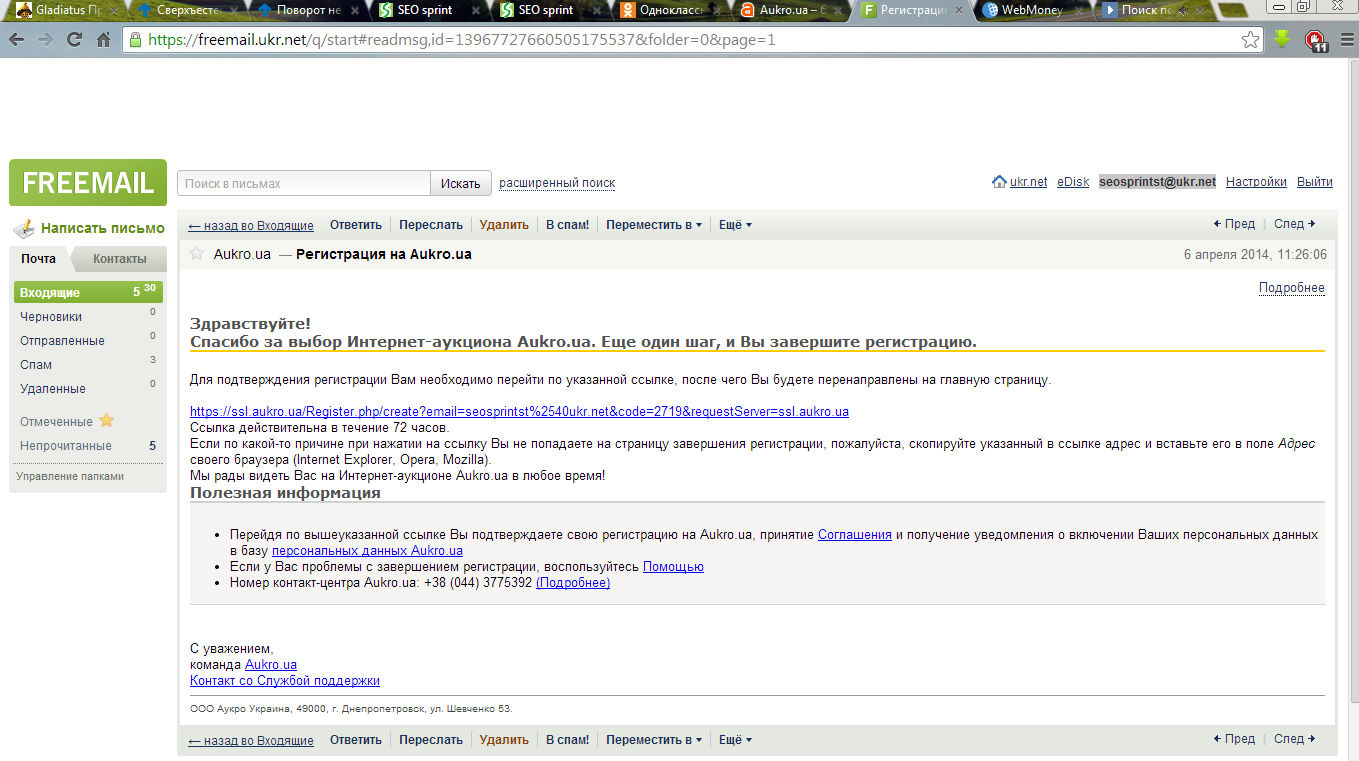Open Aukro.ua link in signature
This screenshot has height=761, width=1359.
point(271,664)
